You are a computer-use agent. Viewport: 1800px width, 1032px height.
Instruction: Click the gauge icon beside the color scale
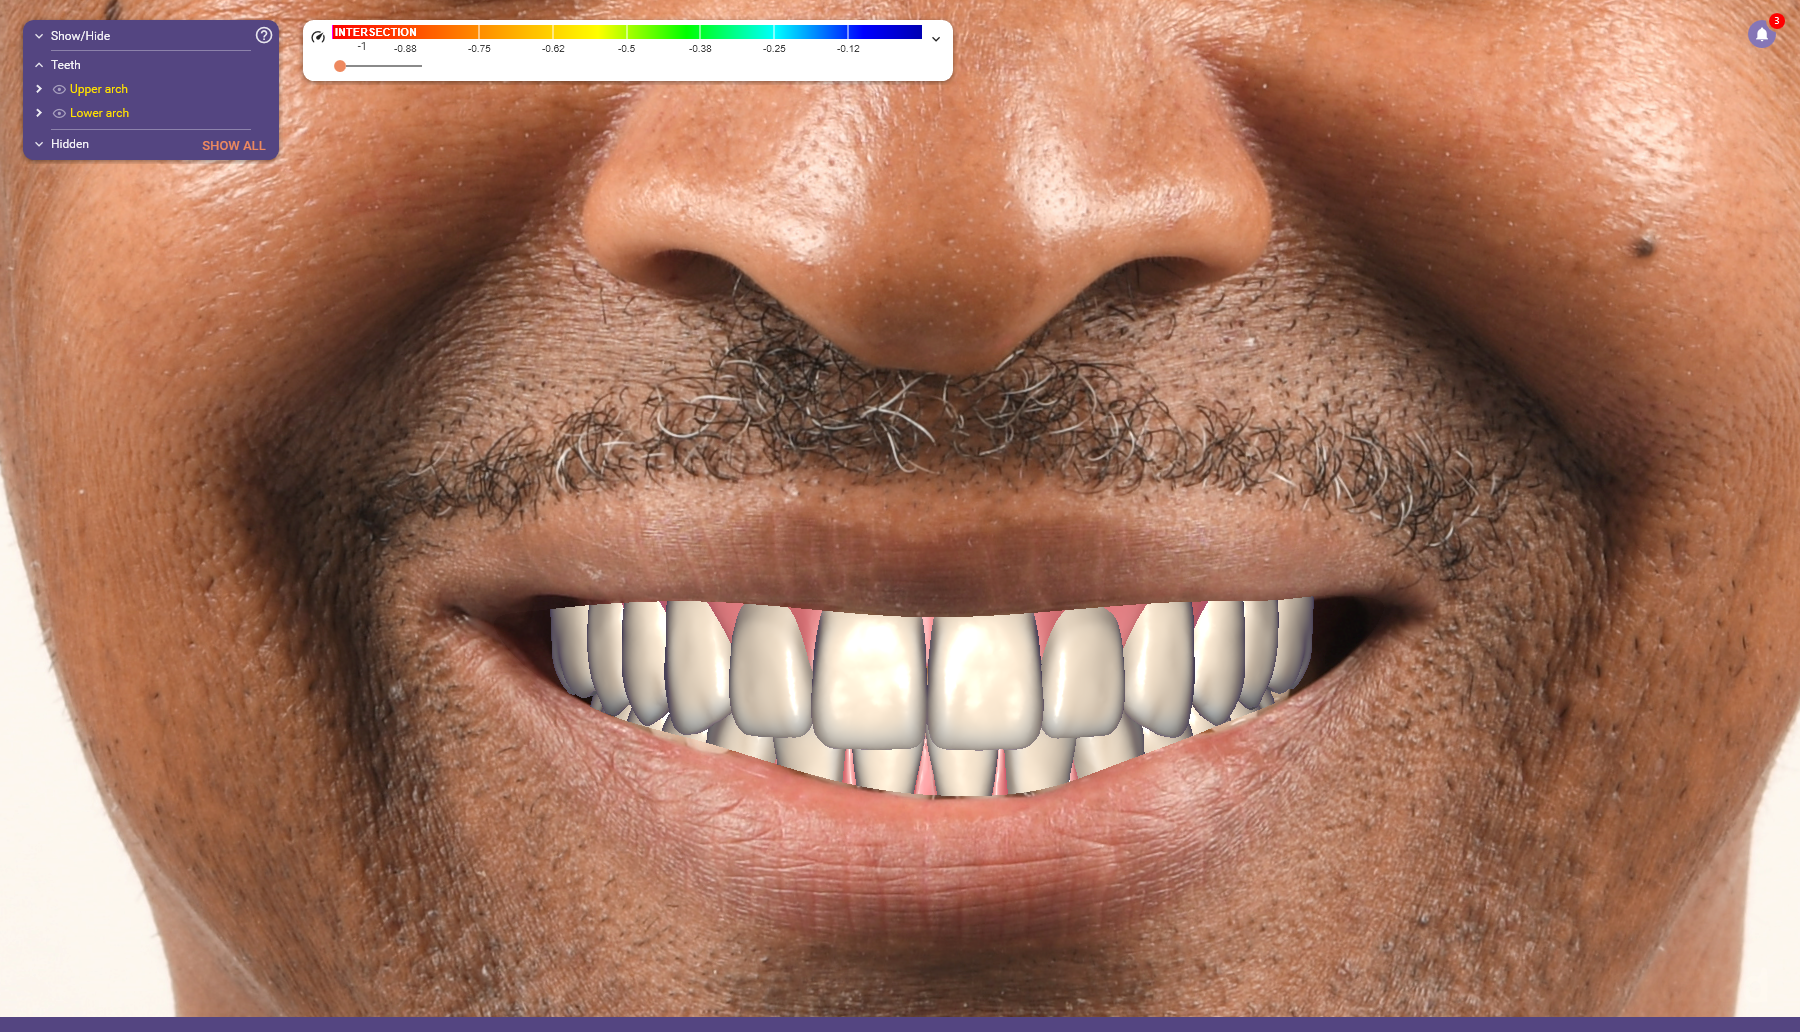click(318, 37)
